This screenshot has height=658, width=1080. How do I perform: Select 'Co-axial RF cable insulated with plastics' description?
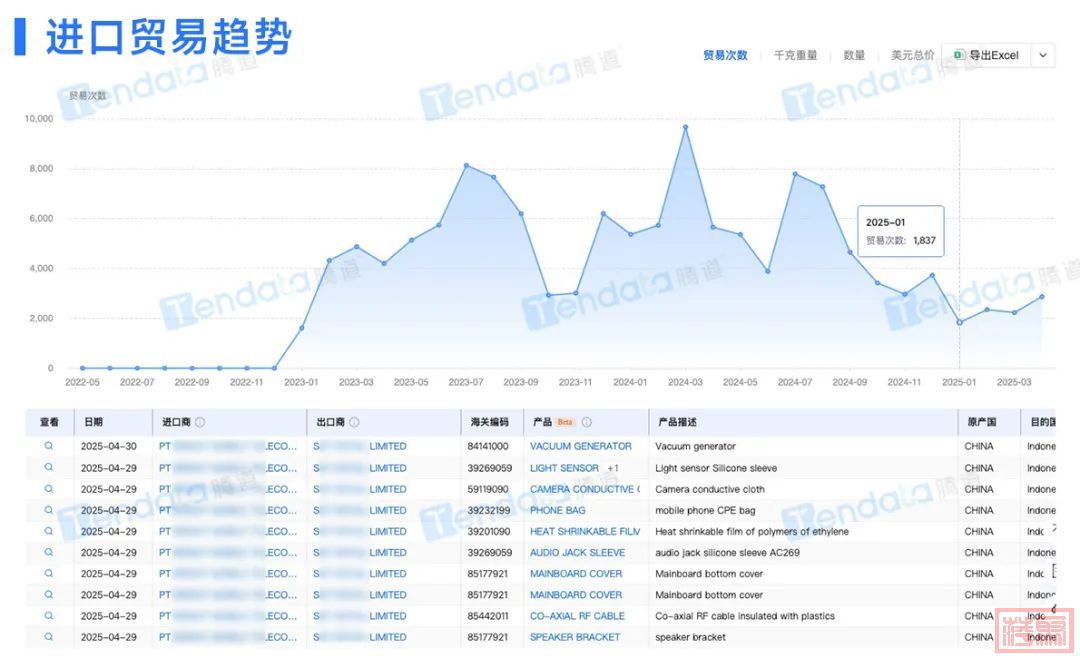(x=745, y=616)
